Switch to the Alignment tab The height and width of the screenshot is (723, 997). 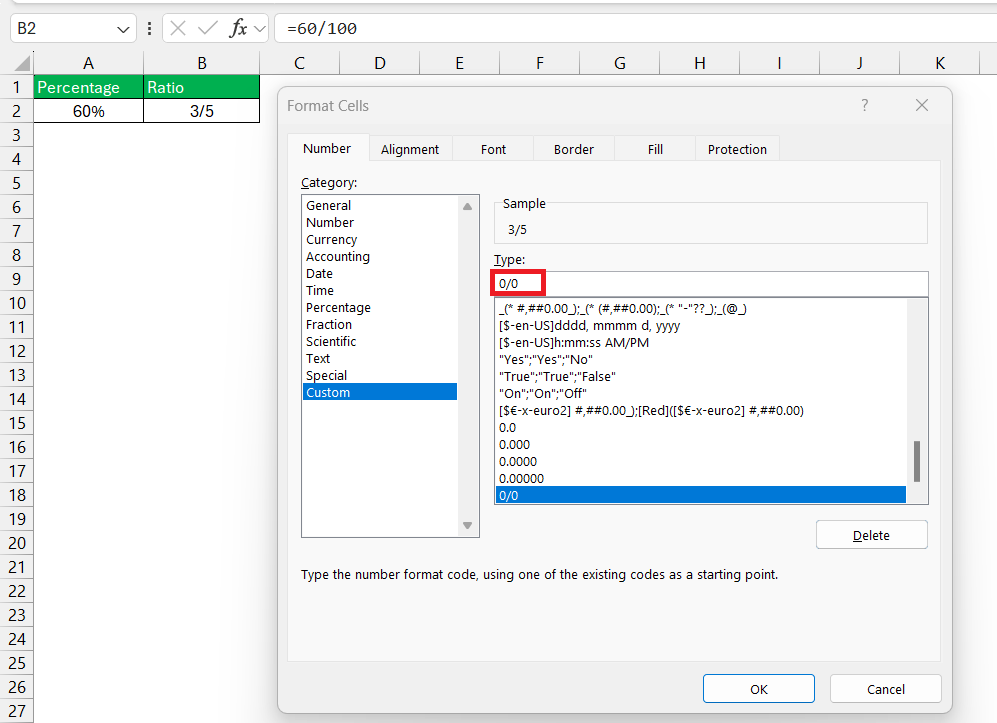[x=410, y=149]
